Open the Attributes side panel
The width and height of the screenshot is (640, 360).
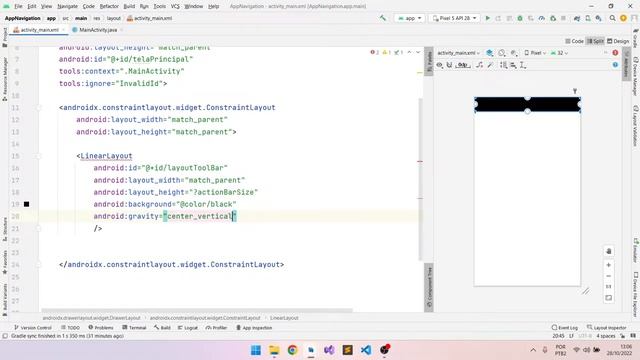click(627, 64)
